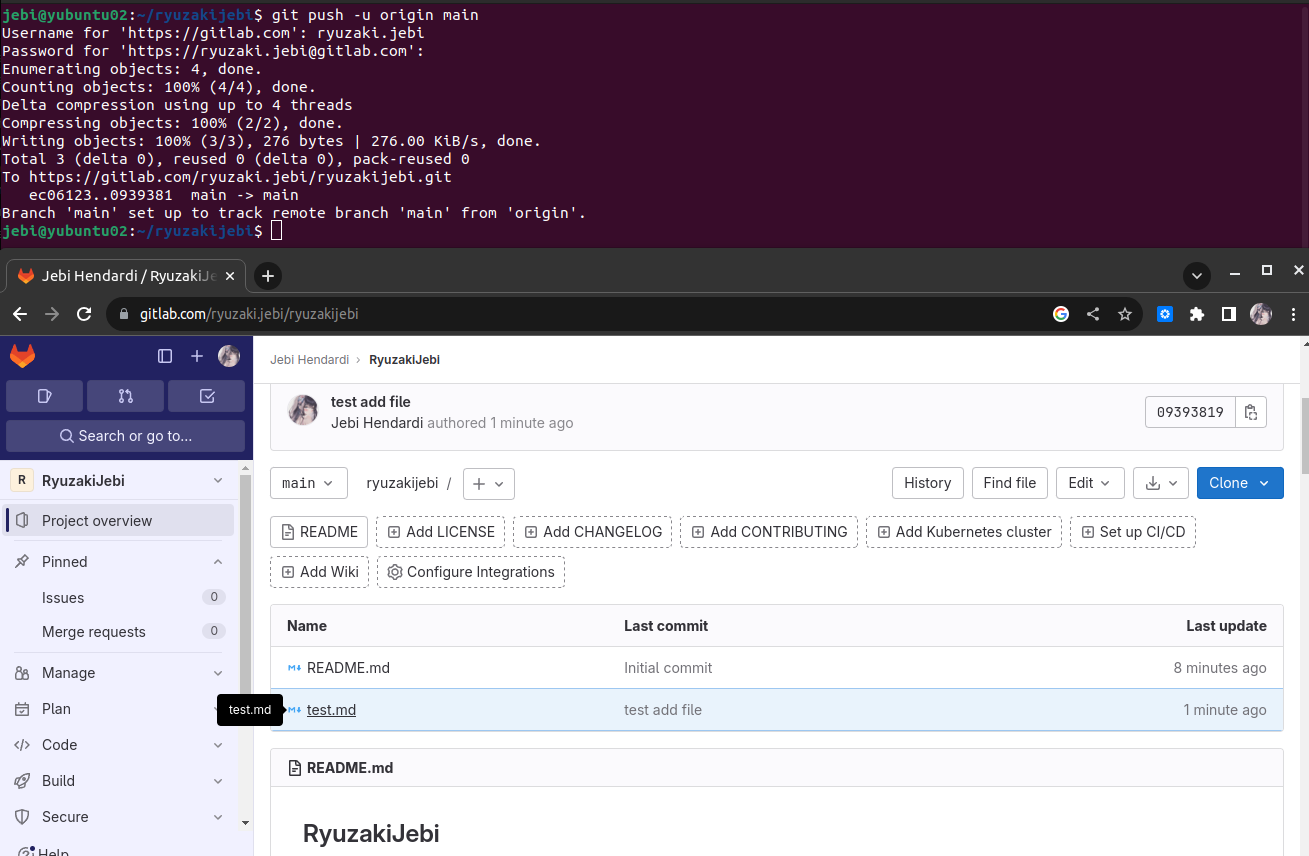
Task: Open the Extensions puzzle icon
Action: (x=1197, y=314)
